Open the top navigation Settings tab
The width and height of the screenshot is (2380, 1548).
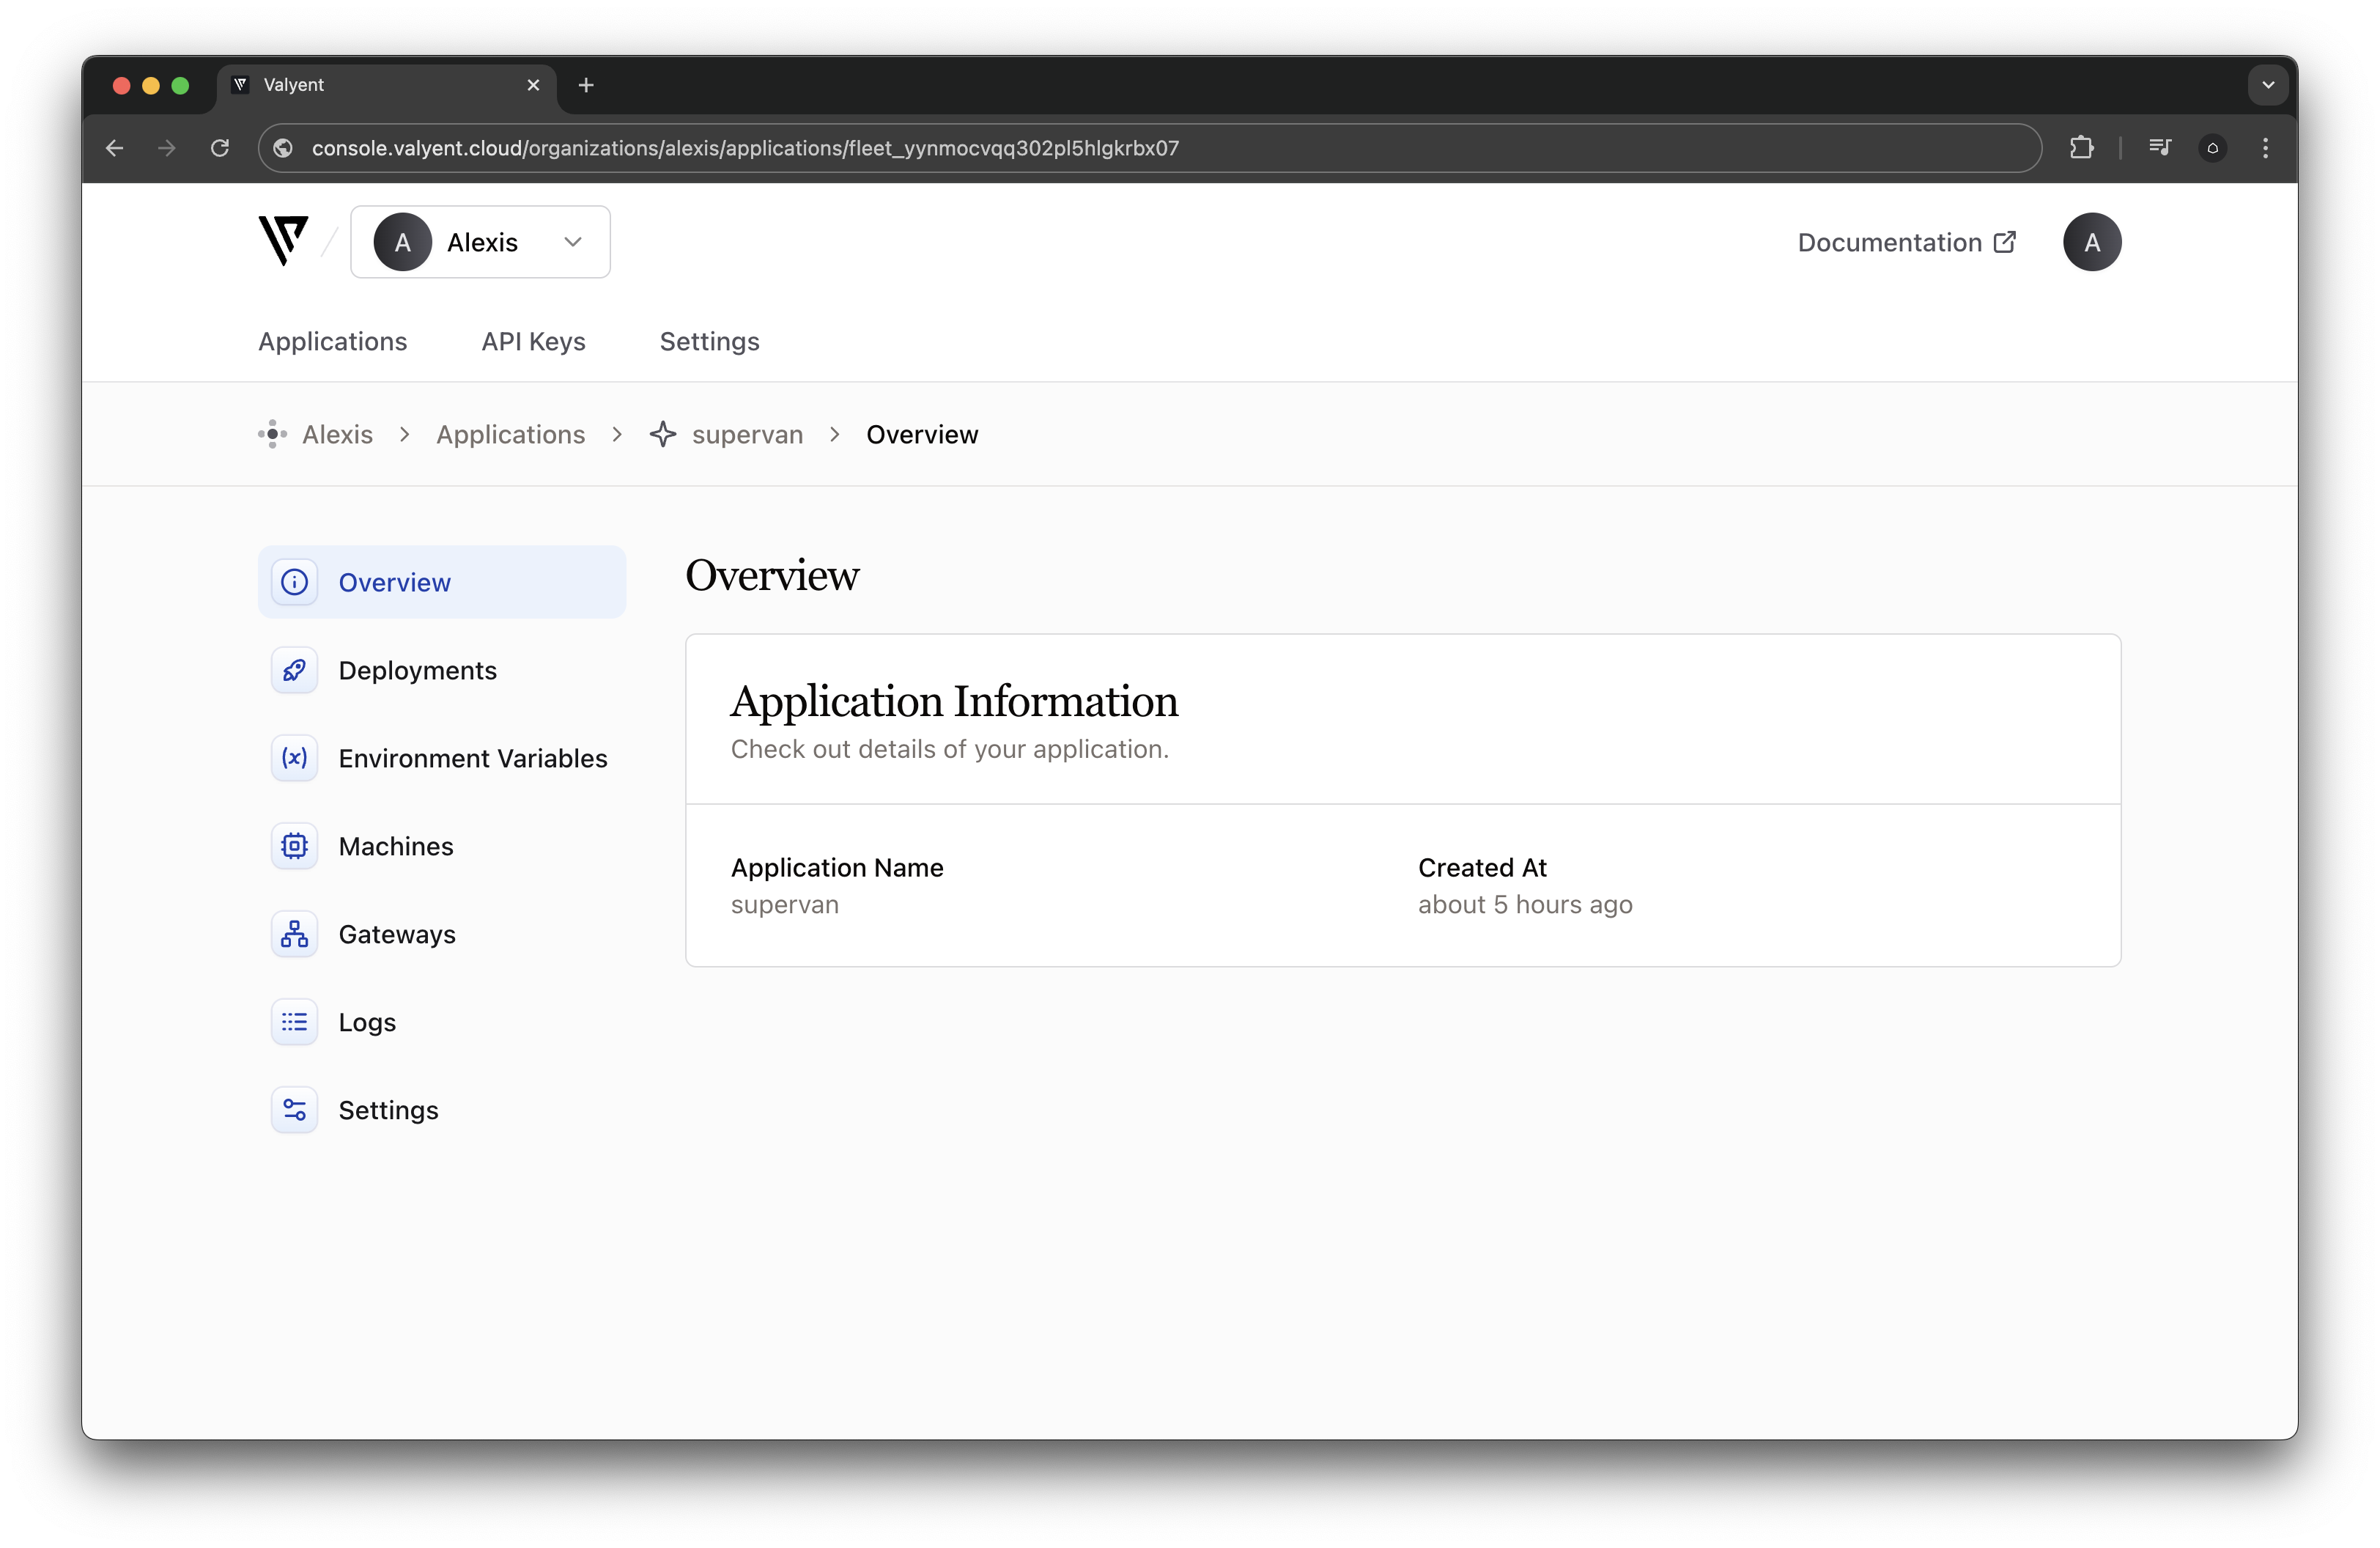pyautogui.click(x=709, y=342)
